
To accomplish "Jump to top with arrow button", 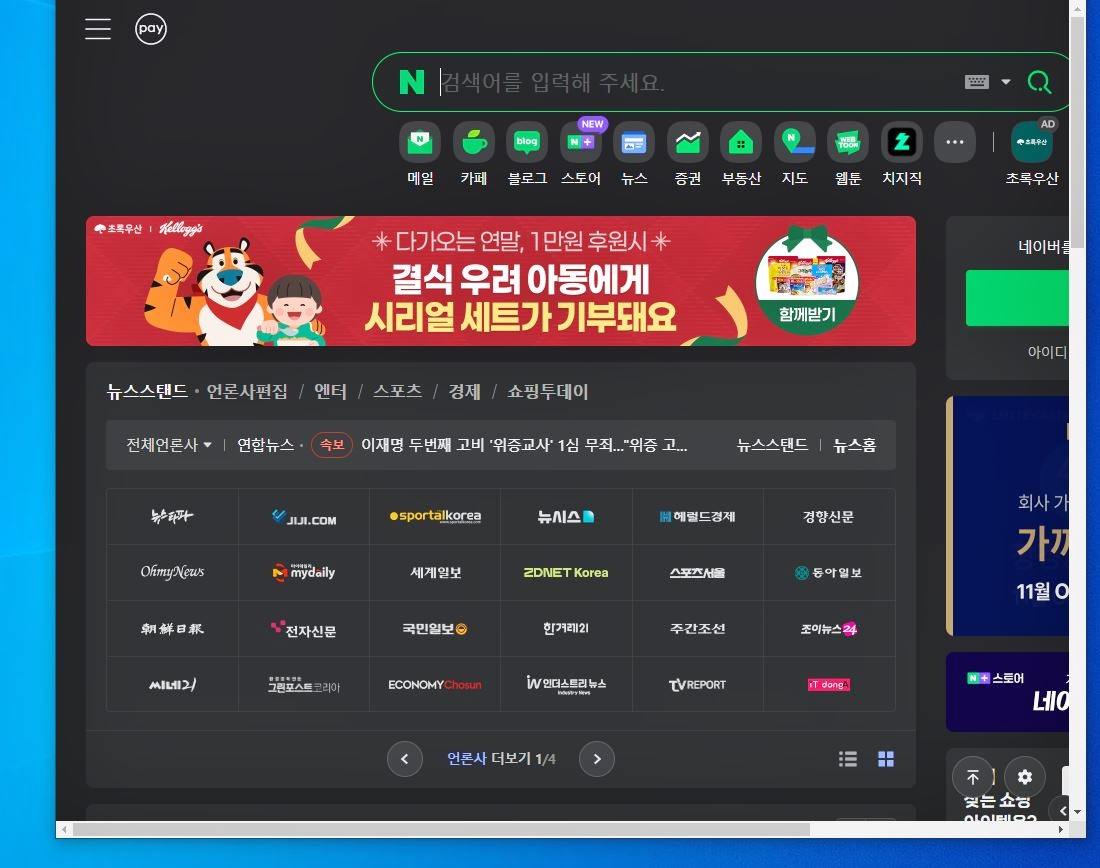I will (973, 777).
